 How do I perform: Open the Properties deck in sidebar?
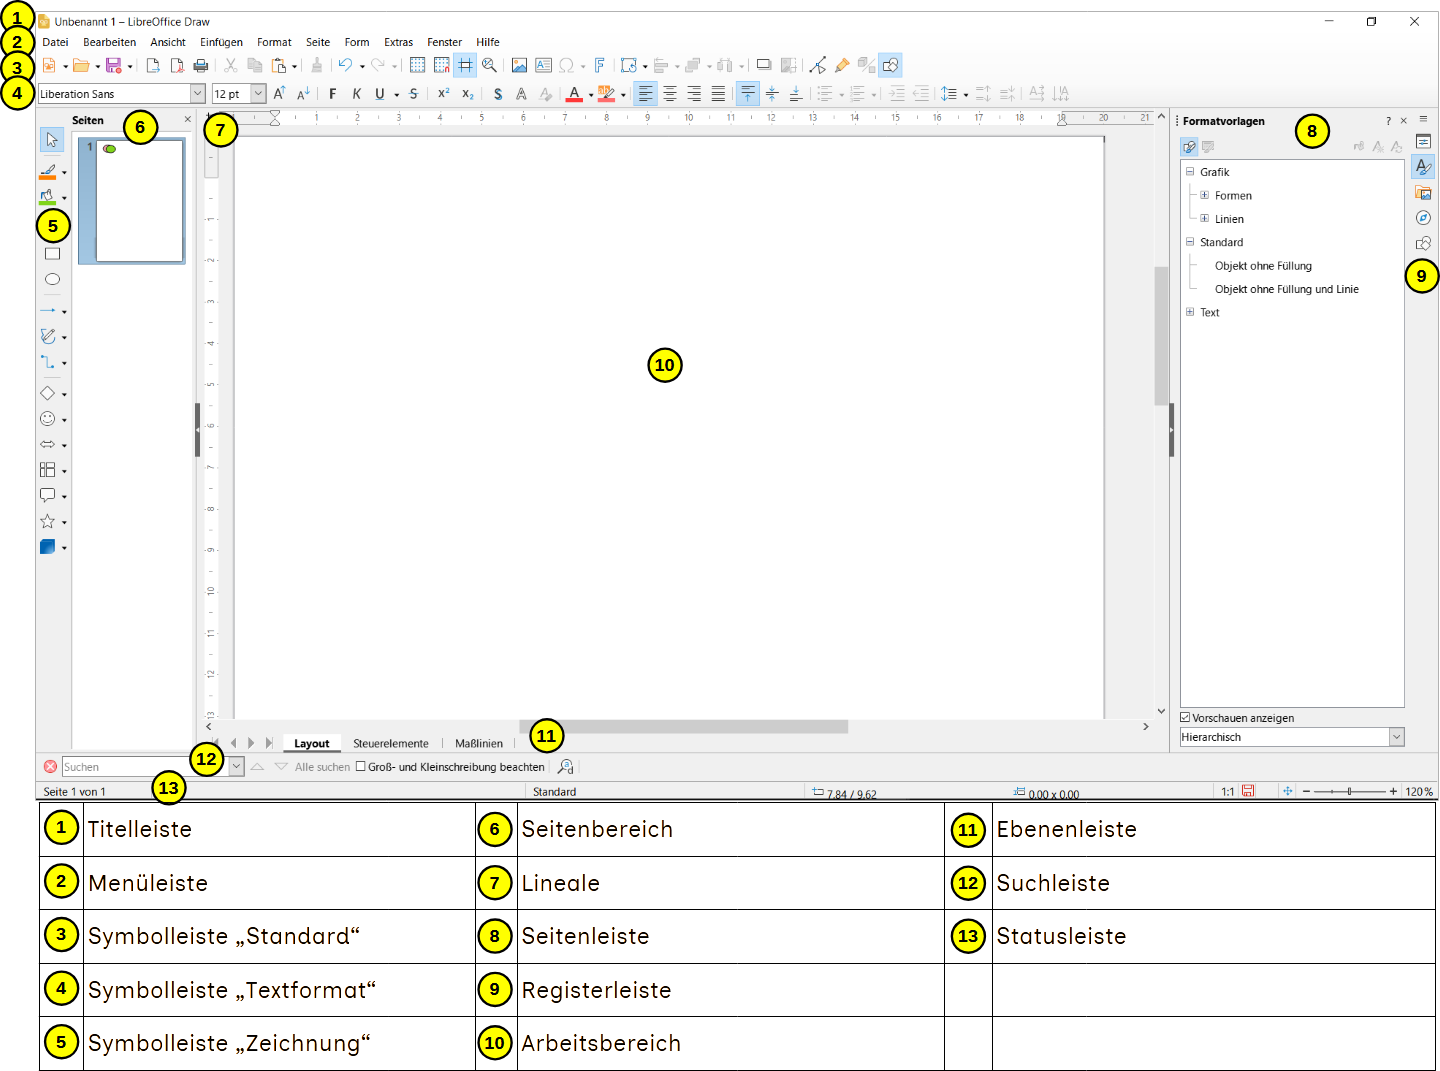[x=1423, y=142]
